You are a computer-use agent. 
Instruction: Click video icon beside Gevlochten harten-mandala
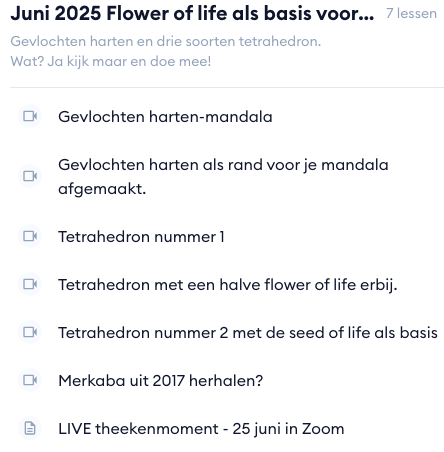click(30, 116)
